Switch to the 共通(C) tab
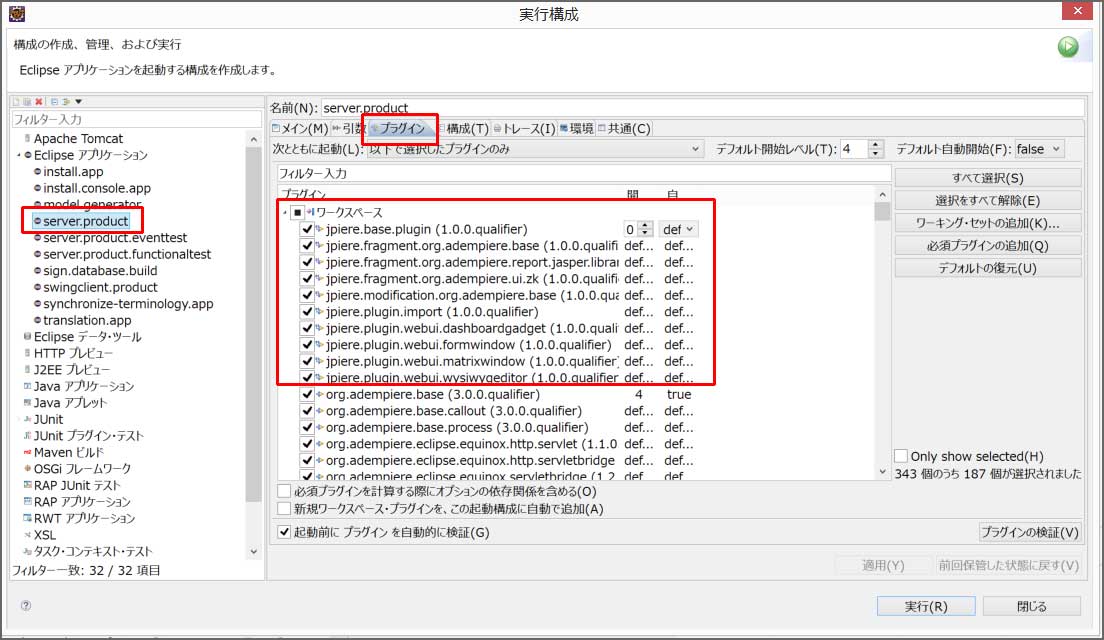 624,129
